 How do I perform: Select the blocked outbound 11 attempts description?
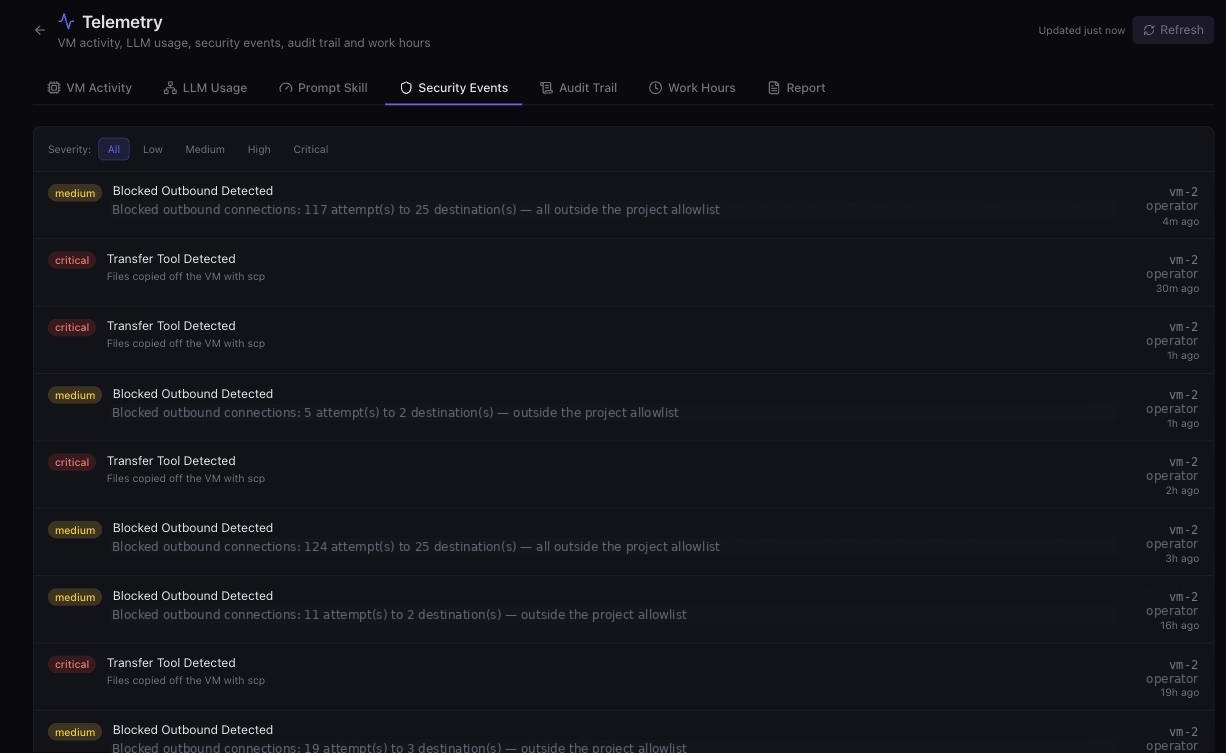tap(399, 615)
